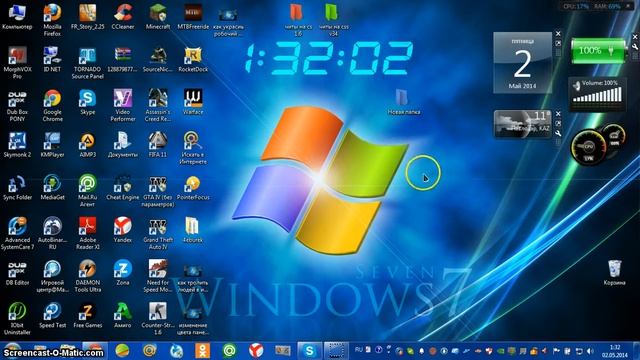Screen dimensions: 640x360
Task: Open Adobe Reader XI shortcut
Action: click(87, 233)
